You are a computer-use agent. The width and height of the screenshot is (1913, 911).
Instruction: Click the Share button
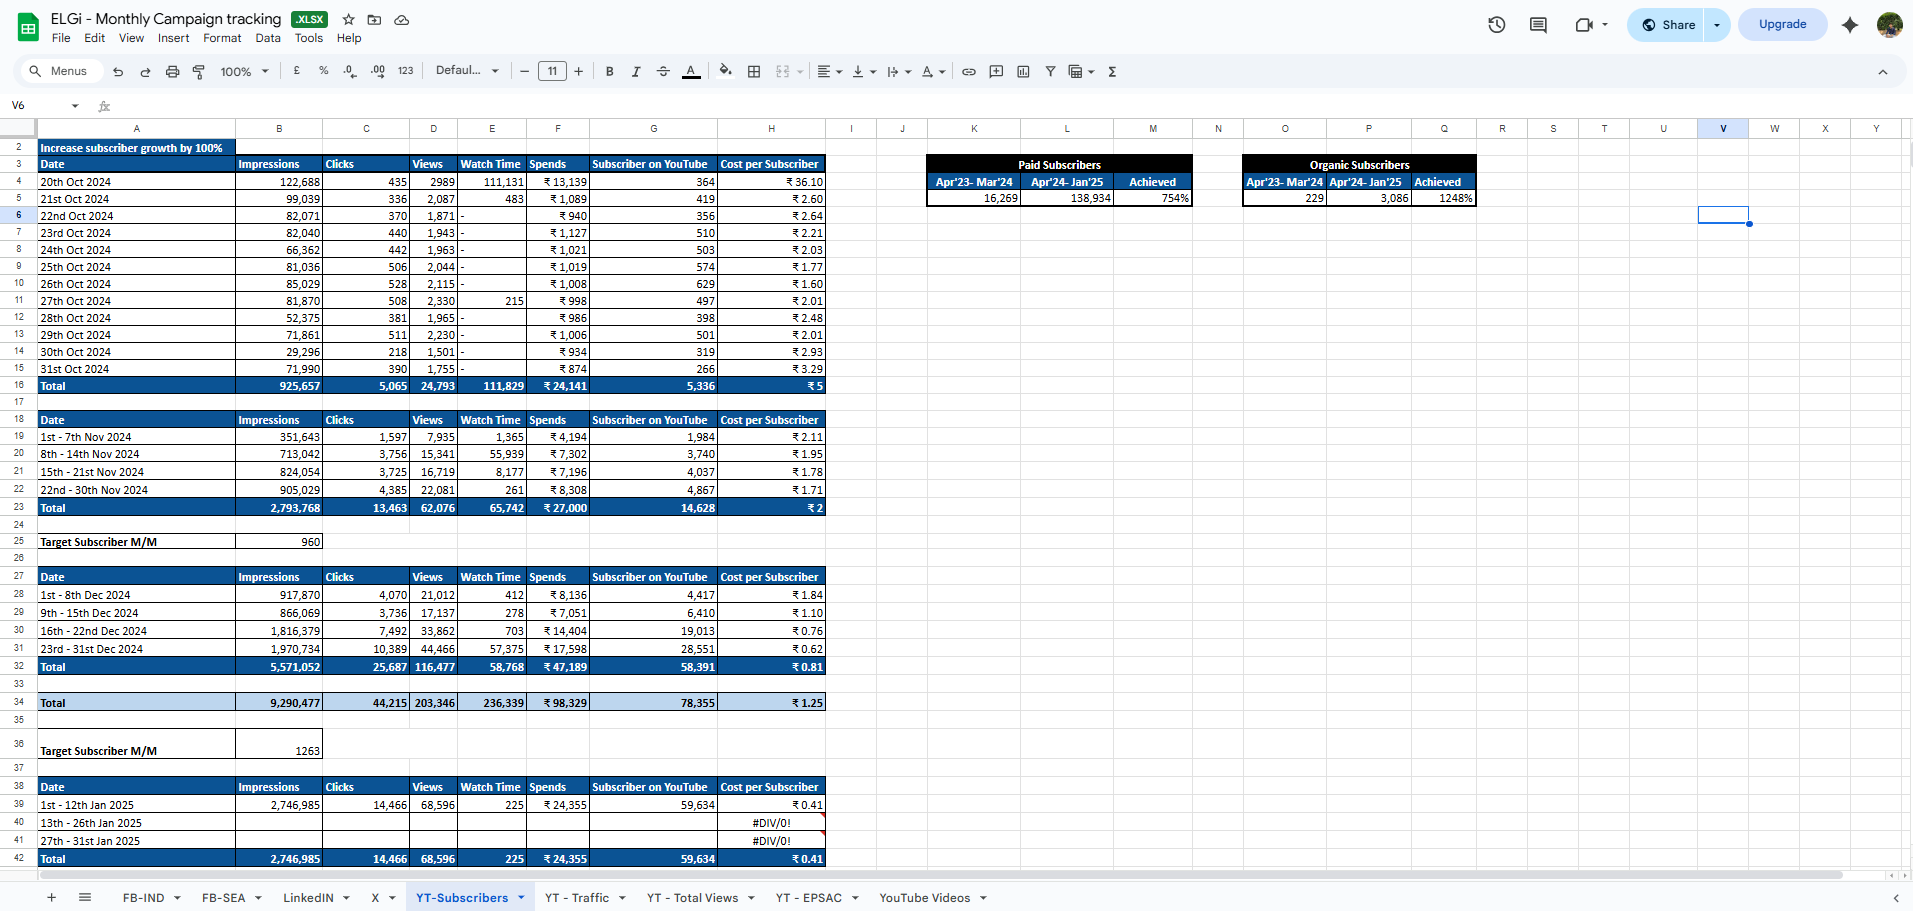[x=1668, y=25]
